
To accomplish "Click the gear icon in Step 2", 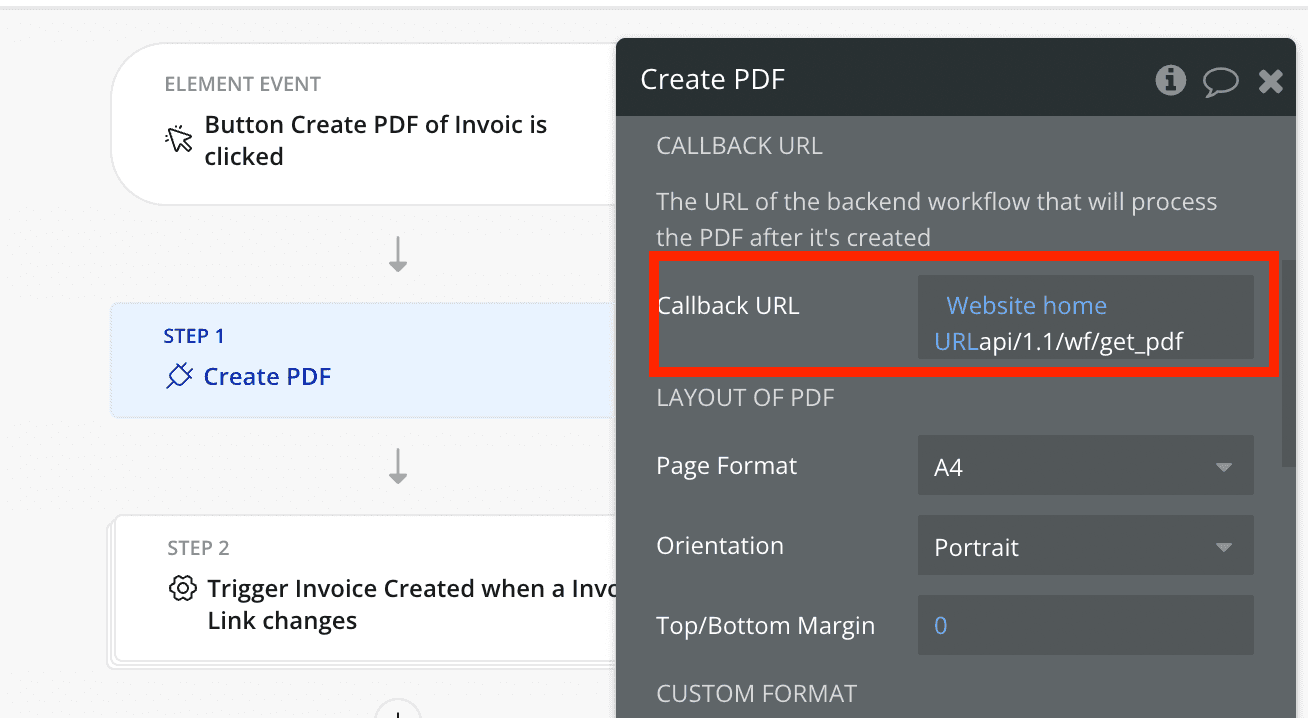I will point(182,589).
